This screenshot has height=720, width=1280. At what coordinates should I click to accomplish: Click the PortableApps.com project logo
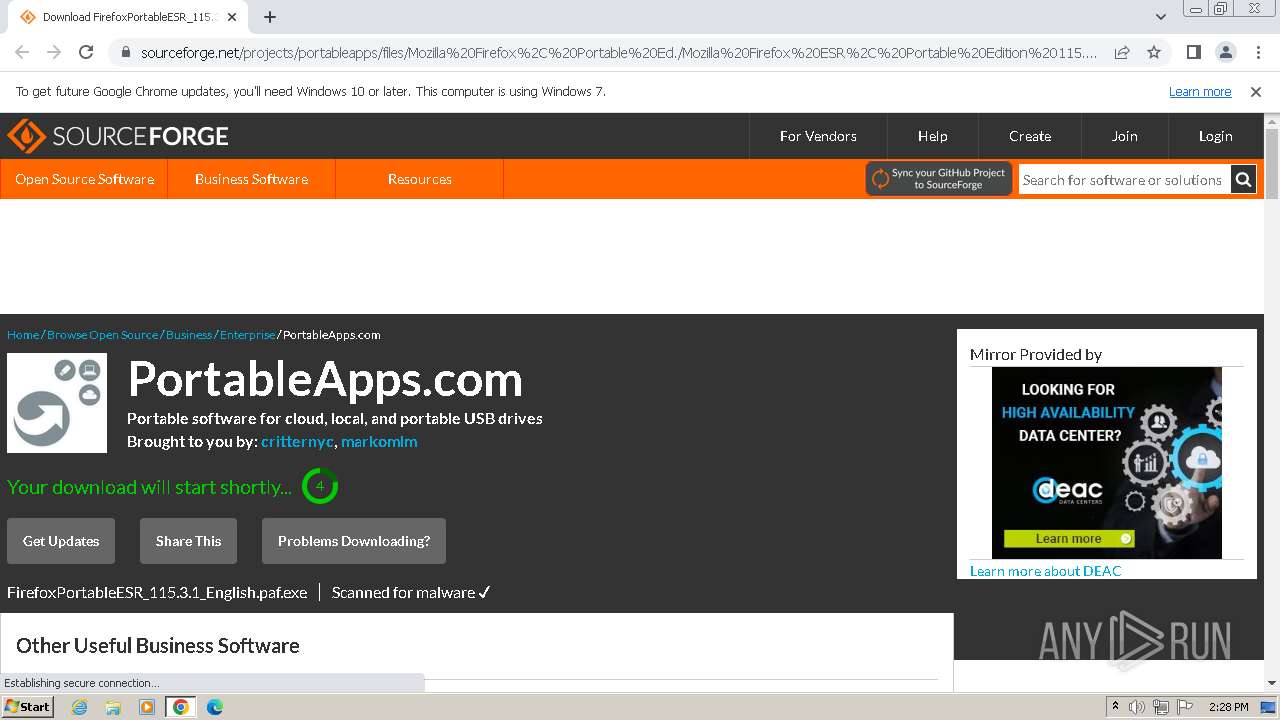click(x=57, y=403)
